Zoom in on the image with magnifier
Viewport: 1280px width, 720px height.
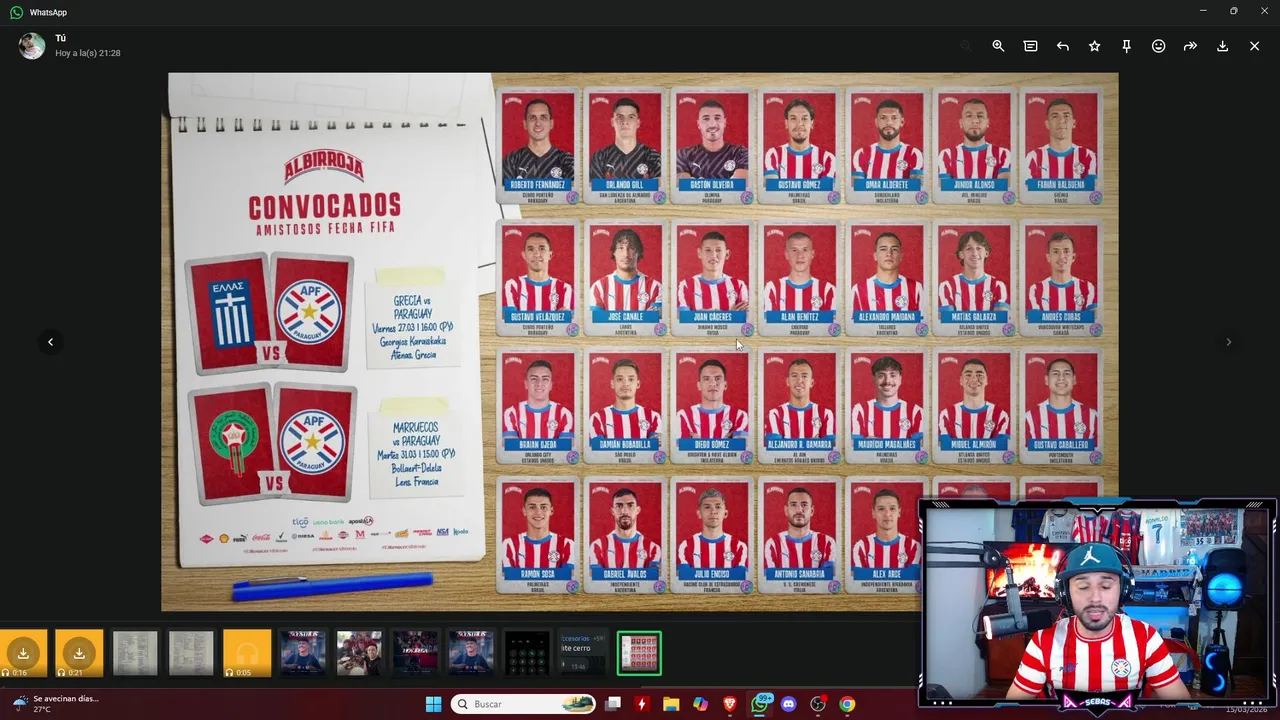tap(998, 46)
